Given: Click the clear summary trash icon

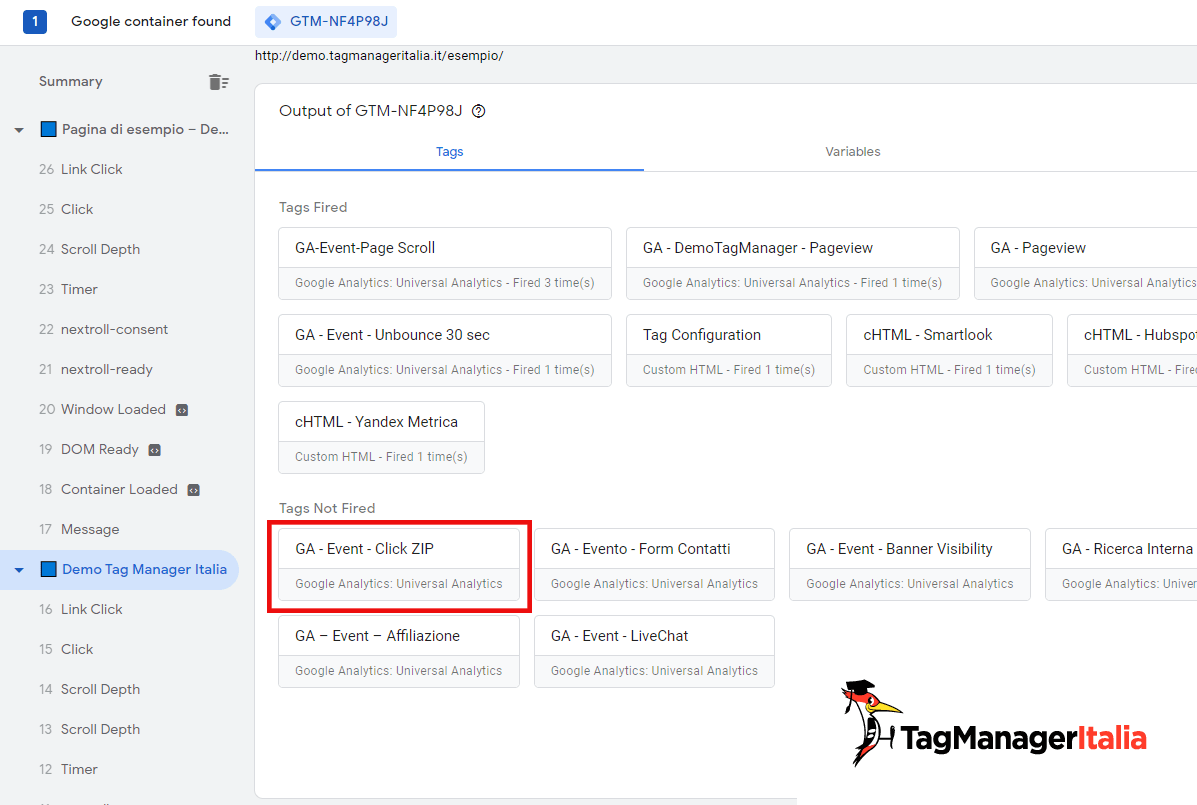Looking at the screenshot, I should (x=218, y=82).
